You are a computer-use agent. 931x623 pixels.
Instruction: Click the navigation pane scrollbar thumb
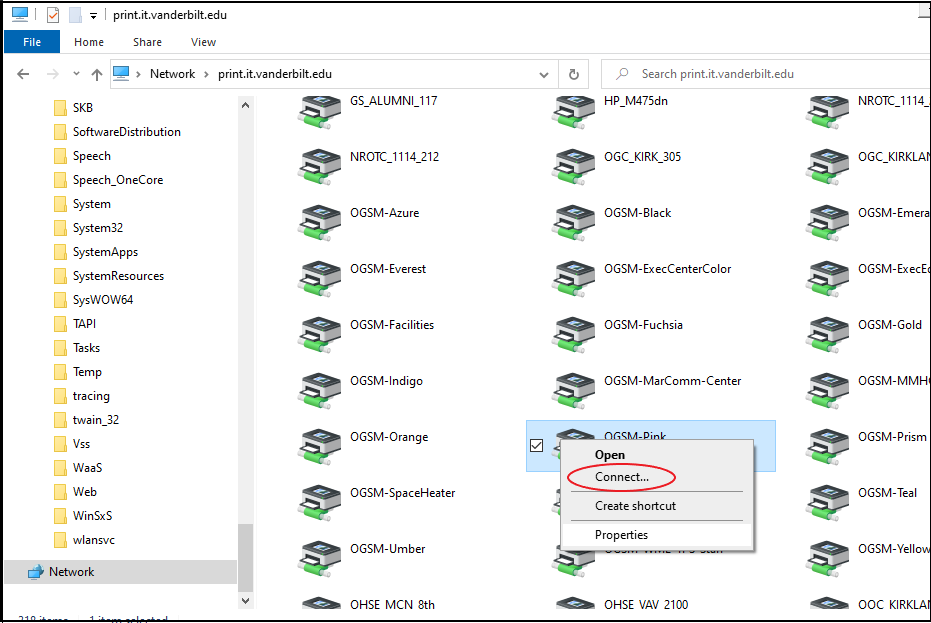(245, 558)
